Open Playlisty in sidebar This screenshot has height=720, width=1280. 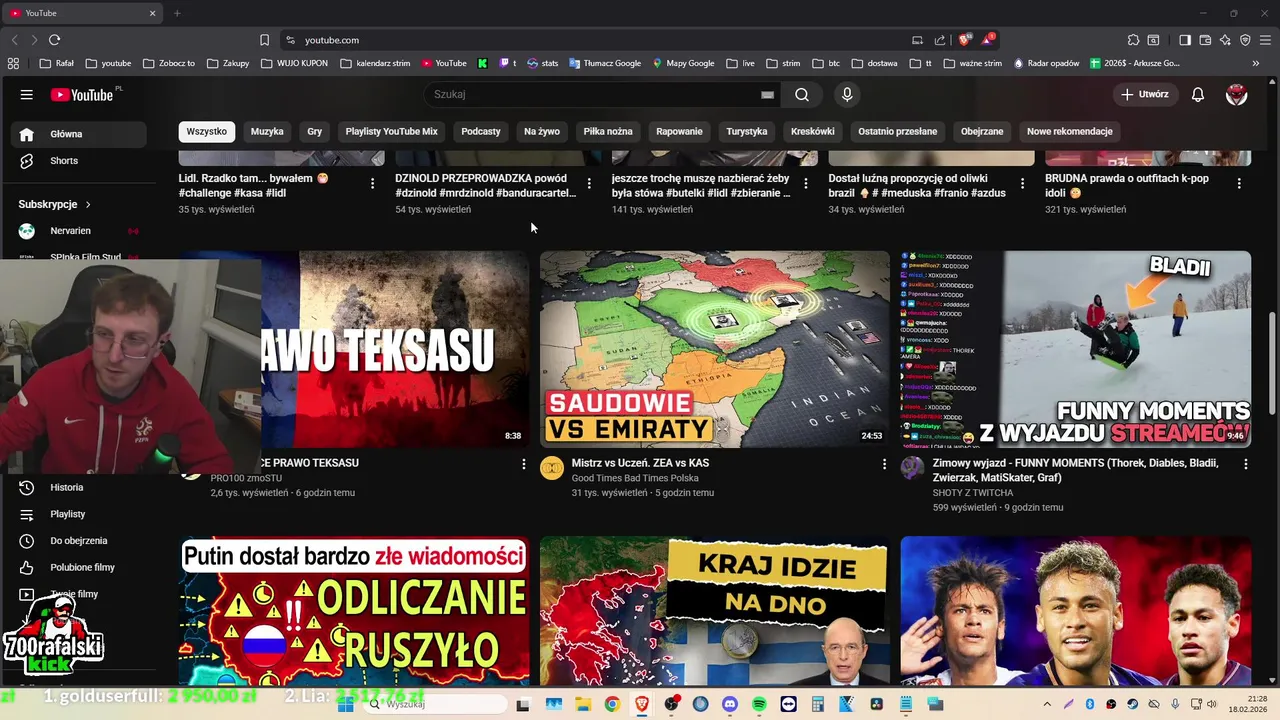79,514
